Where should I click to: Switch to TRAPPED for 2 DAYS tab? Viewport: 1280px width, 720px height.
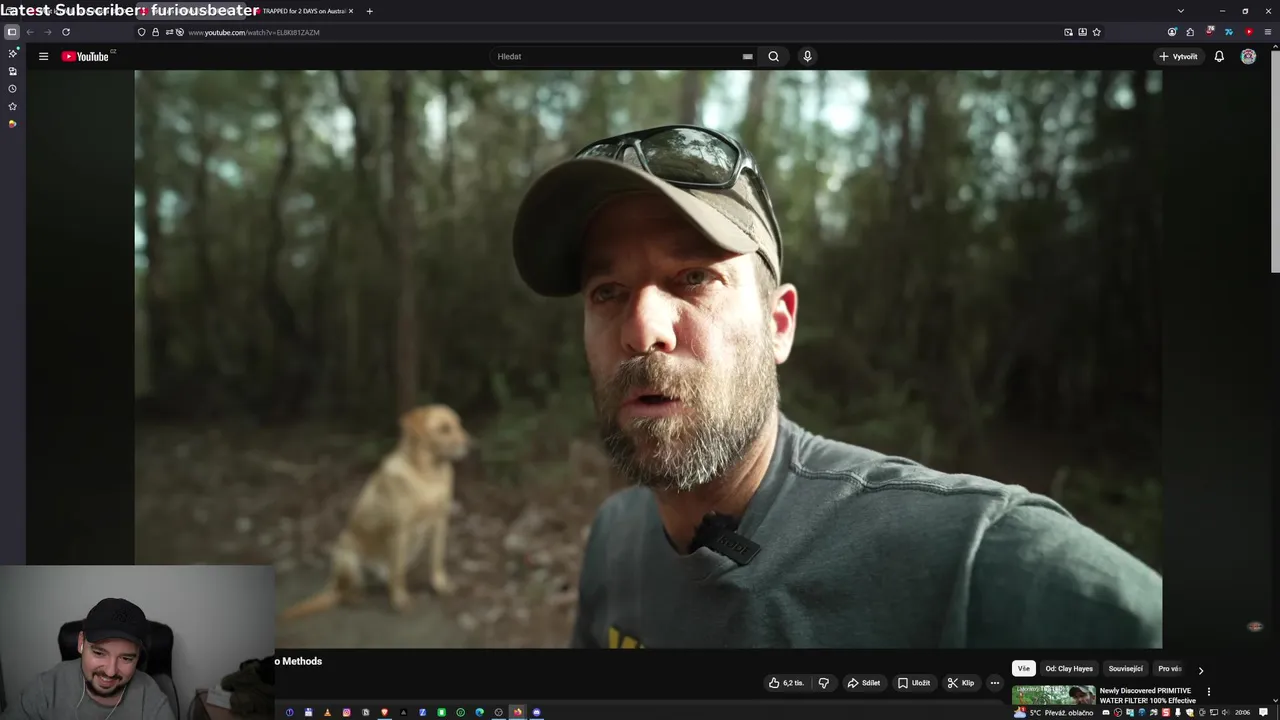[303, 11]
